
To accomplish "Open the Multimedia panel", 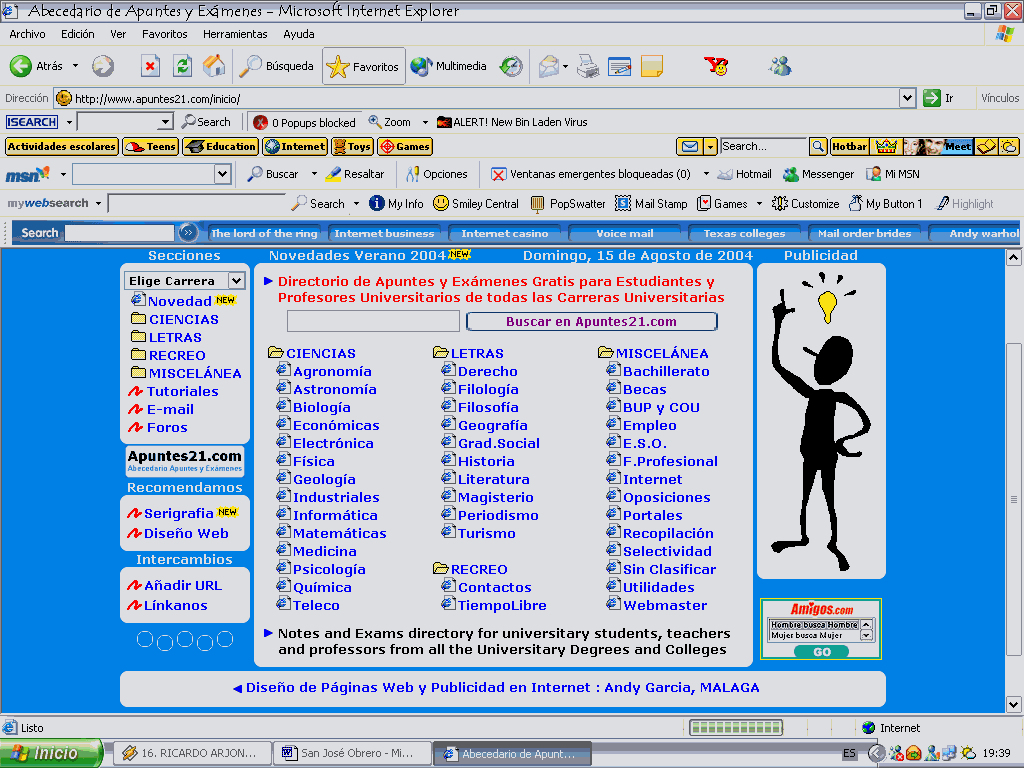I will pyautogui.click(x=449, y=66).
